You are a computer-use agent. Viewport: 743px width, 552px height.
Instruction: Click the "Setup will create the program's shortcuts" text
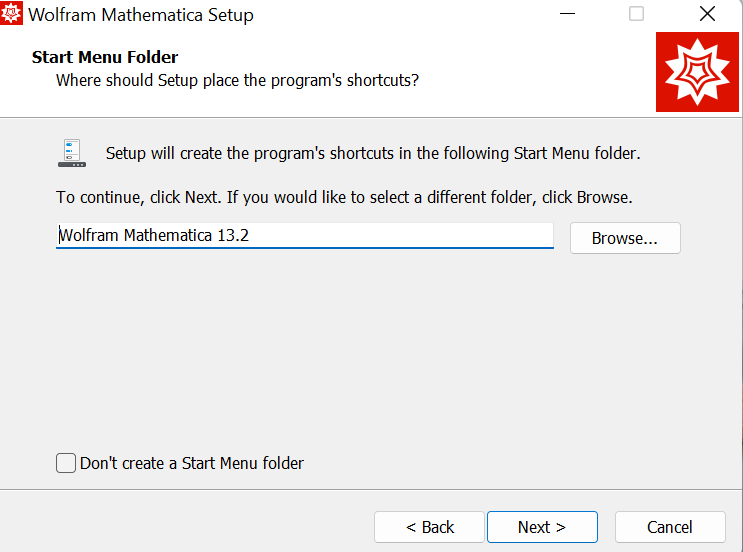coord(372,154)
